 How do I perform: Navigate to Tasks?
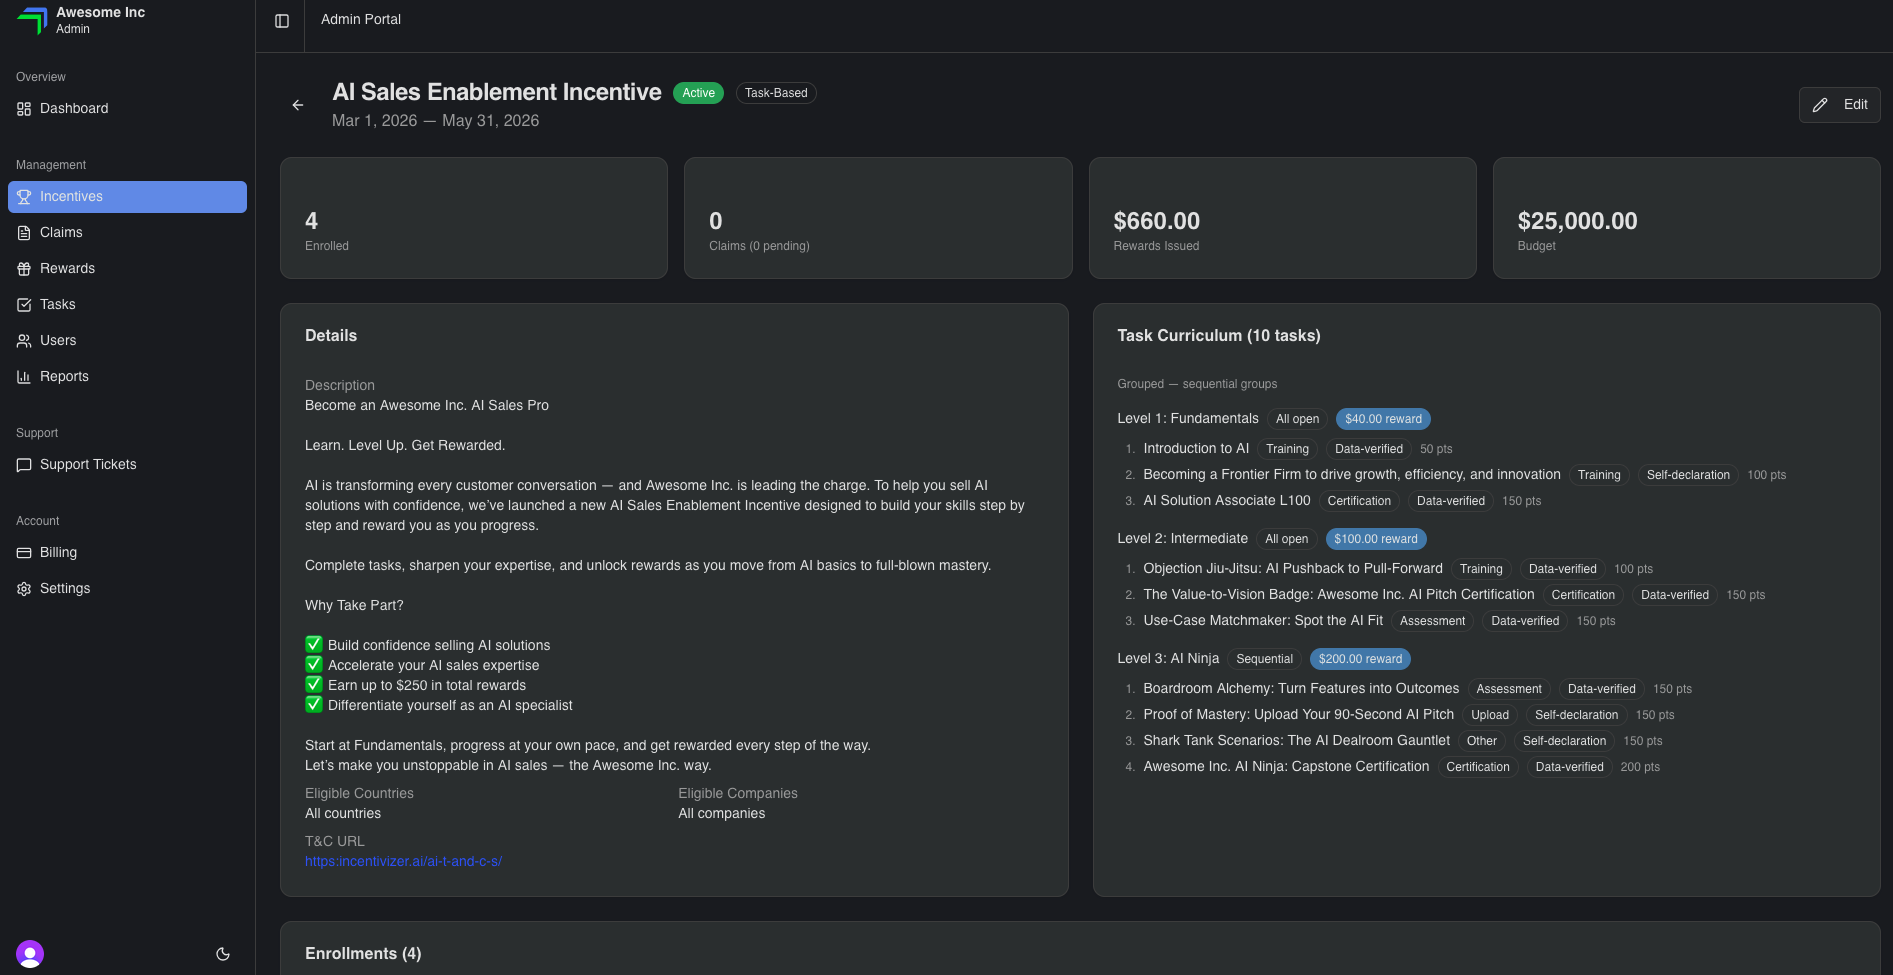pos(127,305)
